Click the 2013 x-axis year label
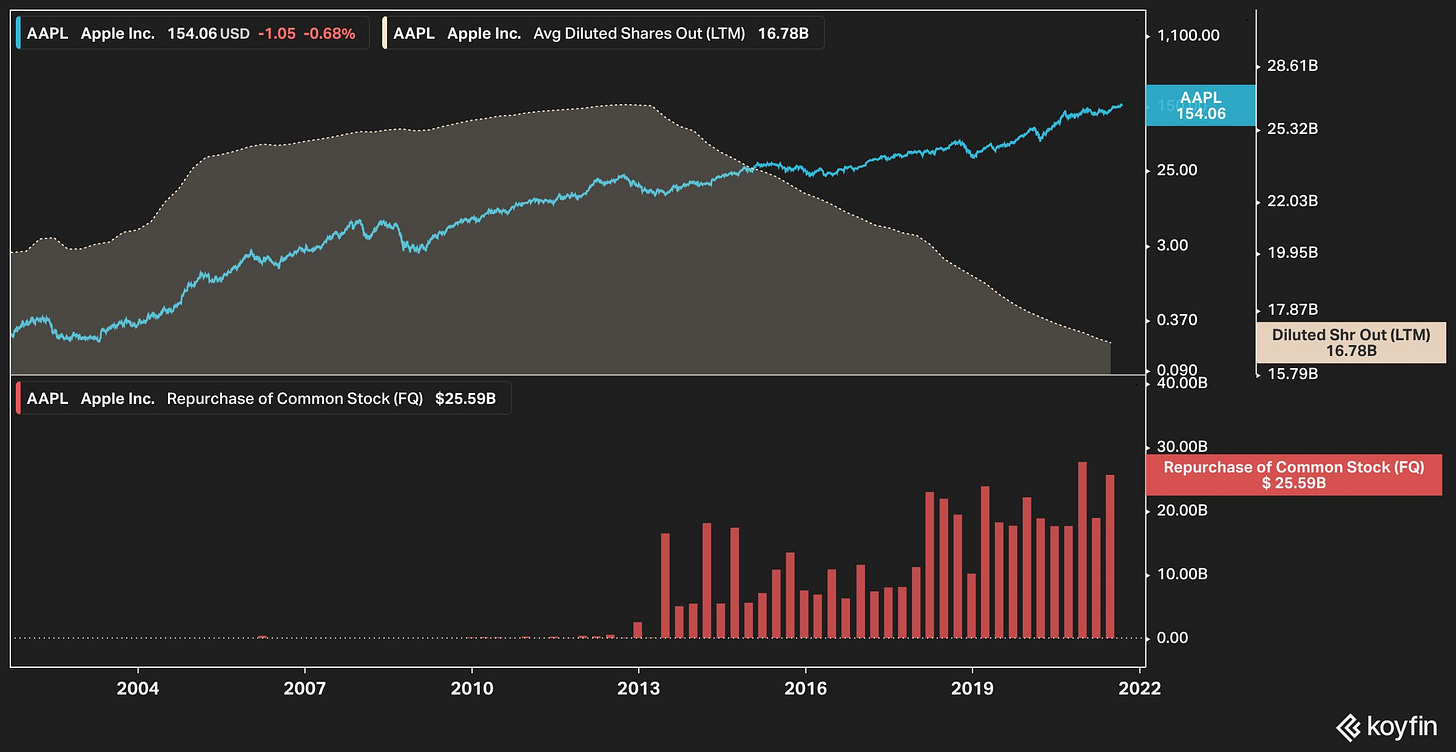Viewport: 1456px width, 752px height. click(x=639, y=689)
